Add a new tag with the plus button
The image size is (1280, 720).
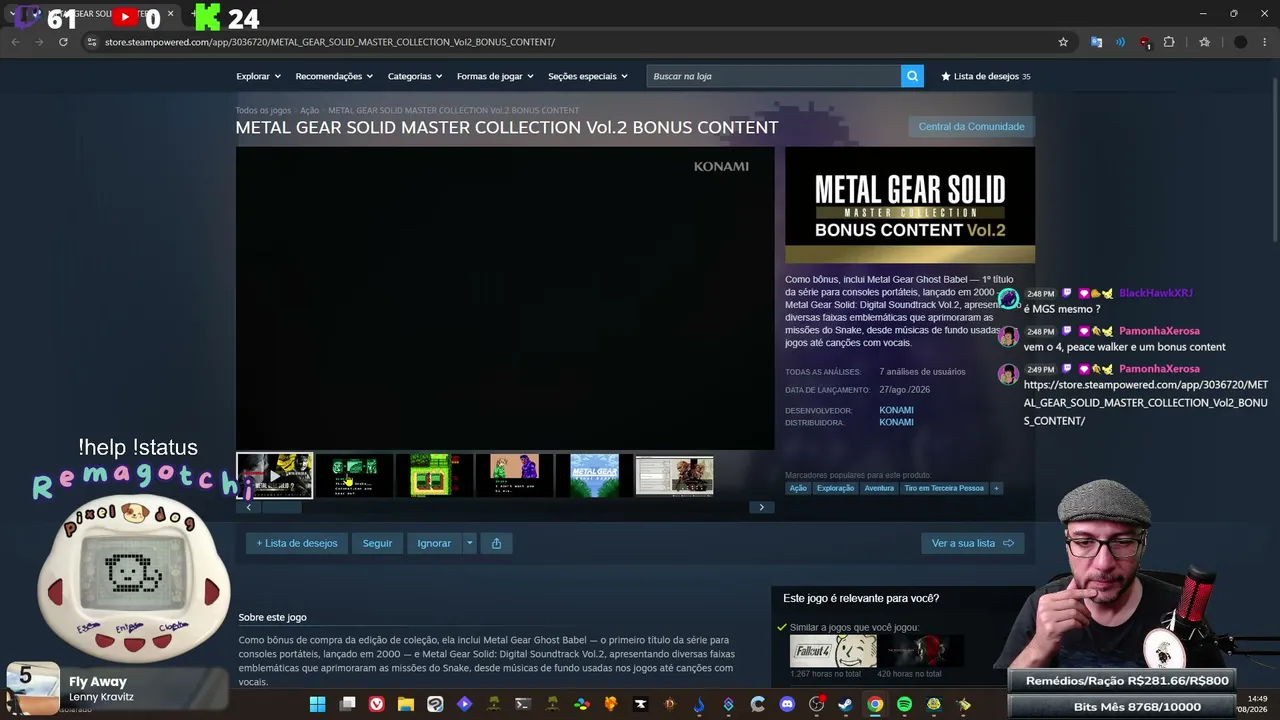click(x=996, y=488)
